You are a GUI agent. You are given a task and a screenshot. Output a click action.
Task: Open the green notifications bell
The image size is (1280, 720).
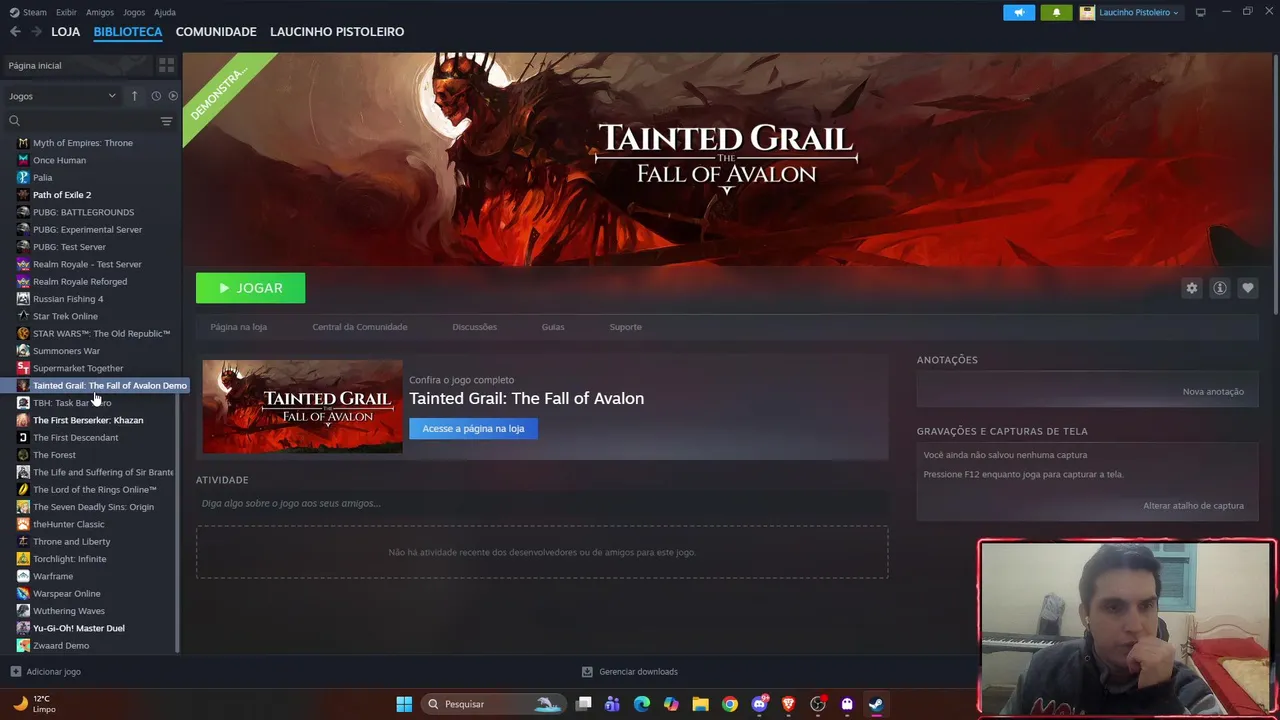point(1056,12)
